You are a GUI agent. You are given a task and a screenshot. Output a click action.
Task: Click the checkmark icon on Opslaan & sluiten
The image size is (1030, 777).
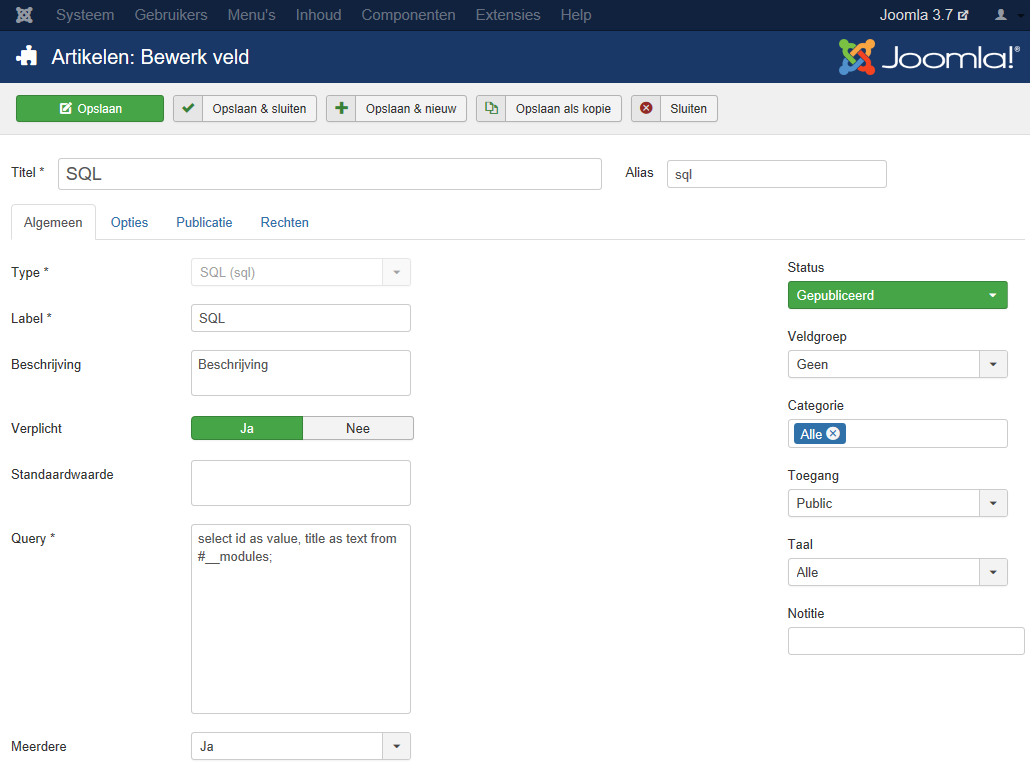[x=188, y=109]
